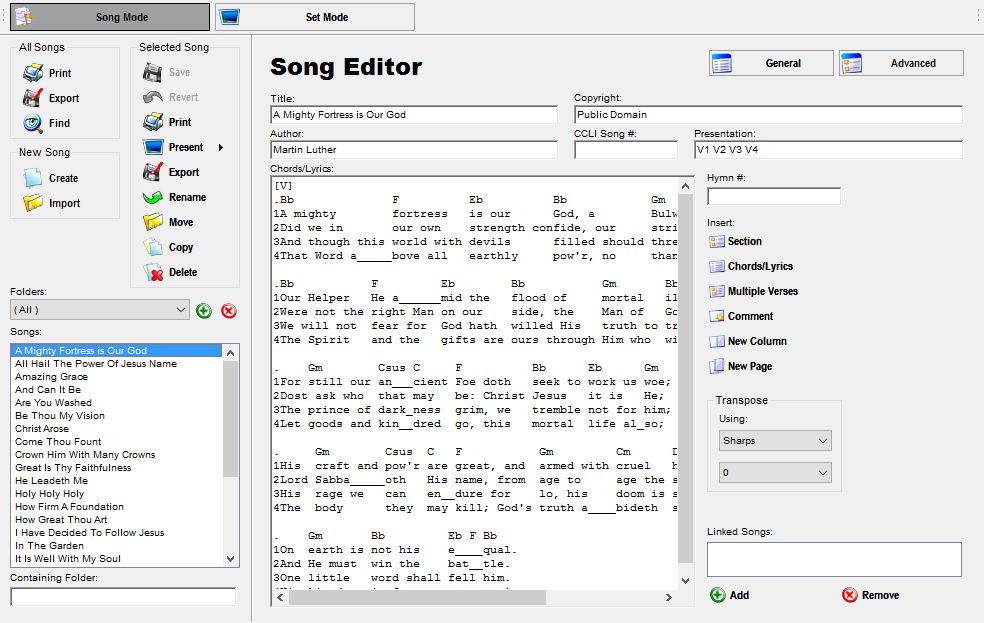Click the Find songs magnifier icon
This screenshot has width=984, height=623.
tap(33, 123)
